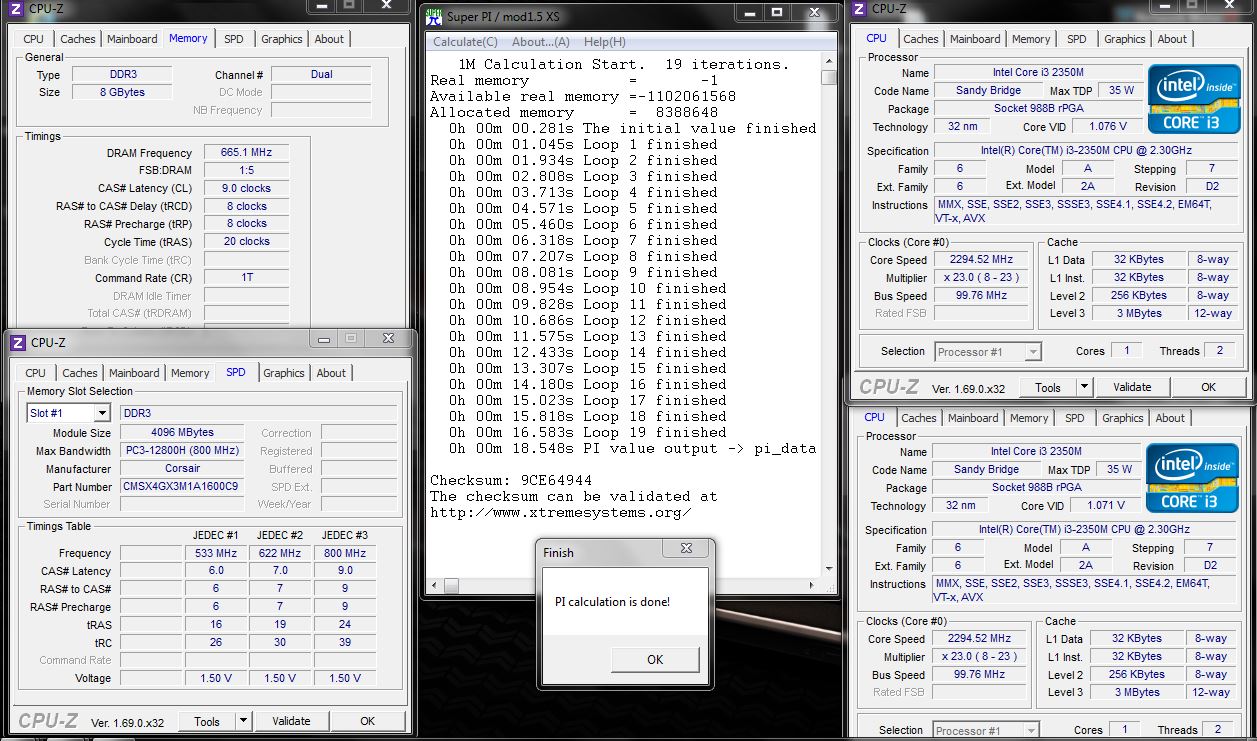Viewport: 1257px width, 741px height.
Task: Open Graphics tab in lower CPU window
Action: [x=1123, y=418]
